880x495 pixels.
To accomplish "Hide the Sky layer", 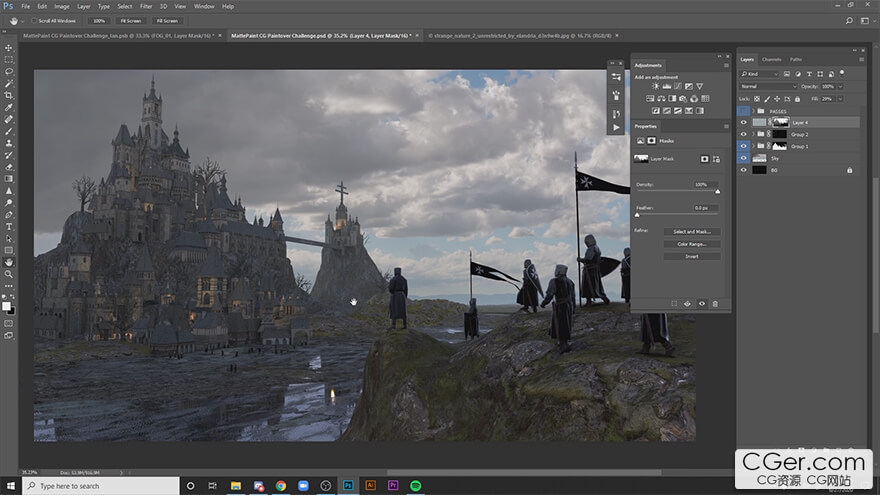I will click(x=744, y=158).
